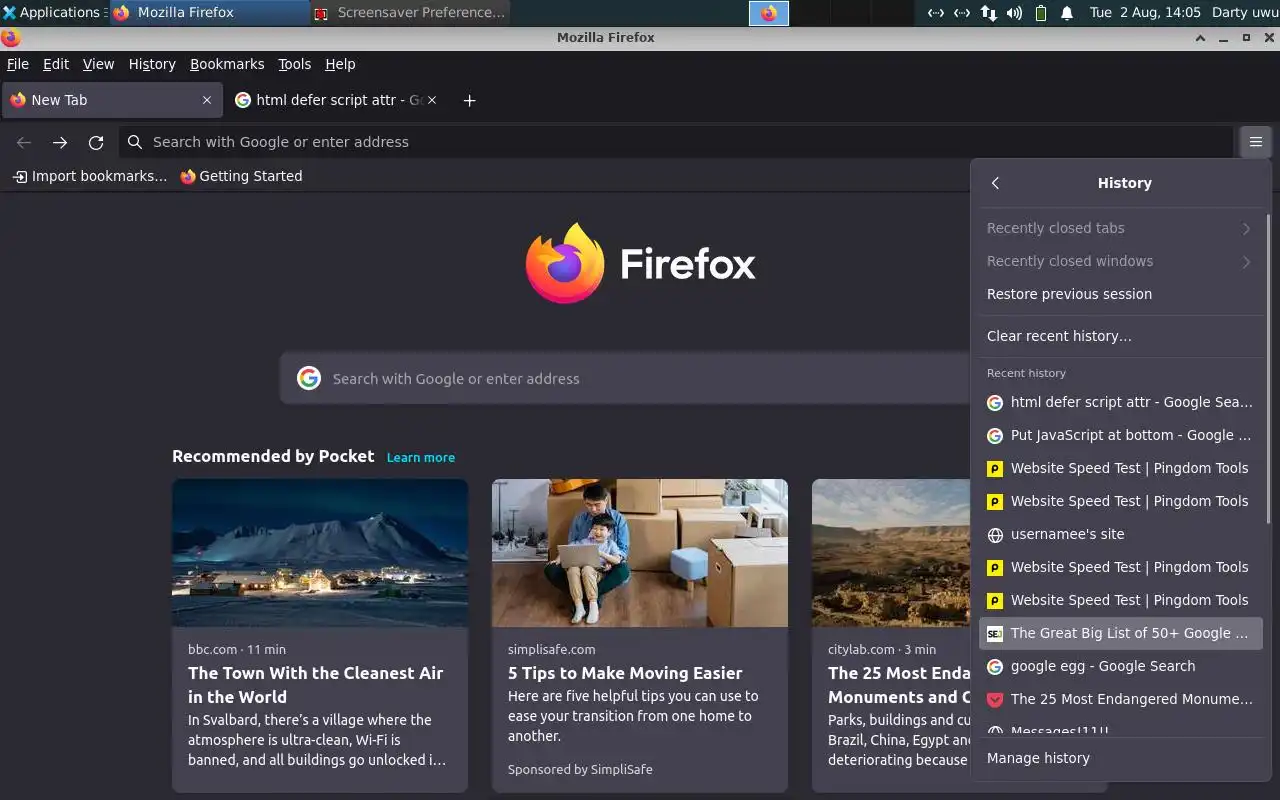Click the Darty uwu user menu
The image size is (1280, 800).
click(x=1245, y=13)
